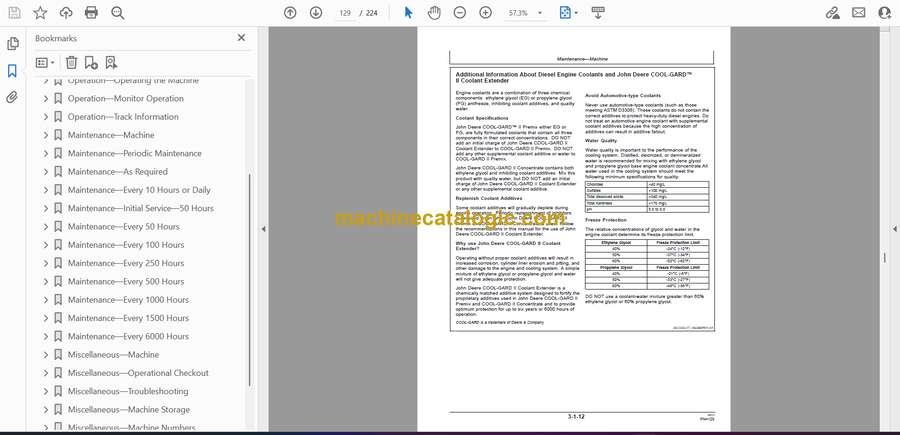Open the attachments paperclip panel
Viewport: 900px width, 435px height.
tap(12, 98)
